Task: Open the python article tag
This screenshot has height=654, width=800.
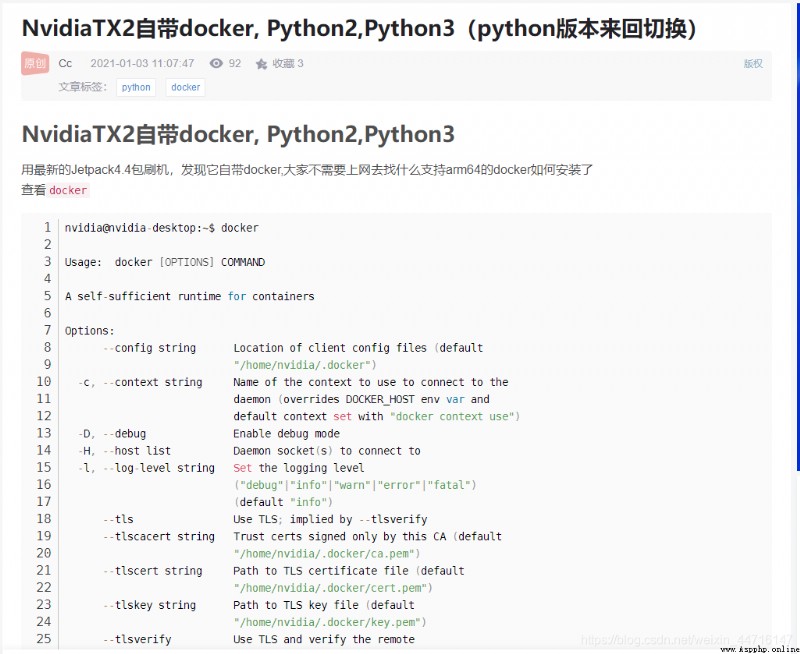Action: tap(136, 87)
